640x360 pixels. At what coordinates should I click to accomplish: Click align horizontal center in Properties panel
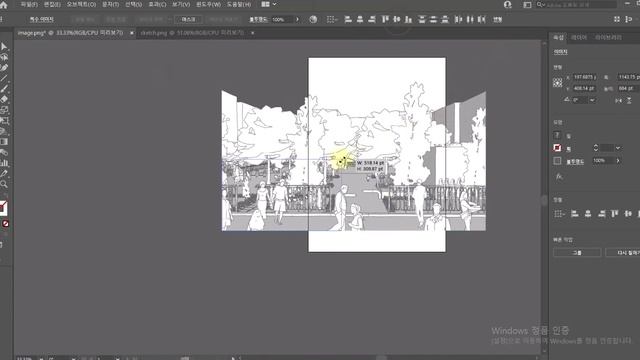(588, 213)
